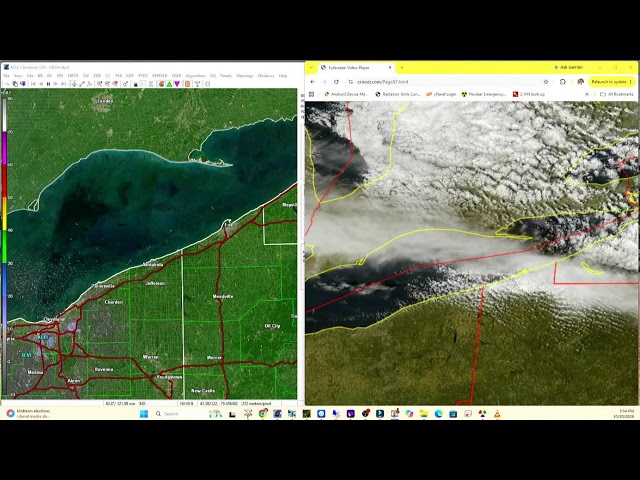Open the KDP product menu

coord(130,76)
